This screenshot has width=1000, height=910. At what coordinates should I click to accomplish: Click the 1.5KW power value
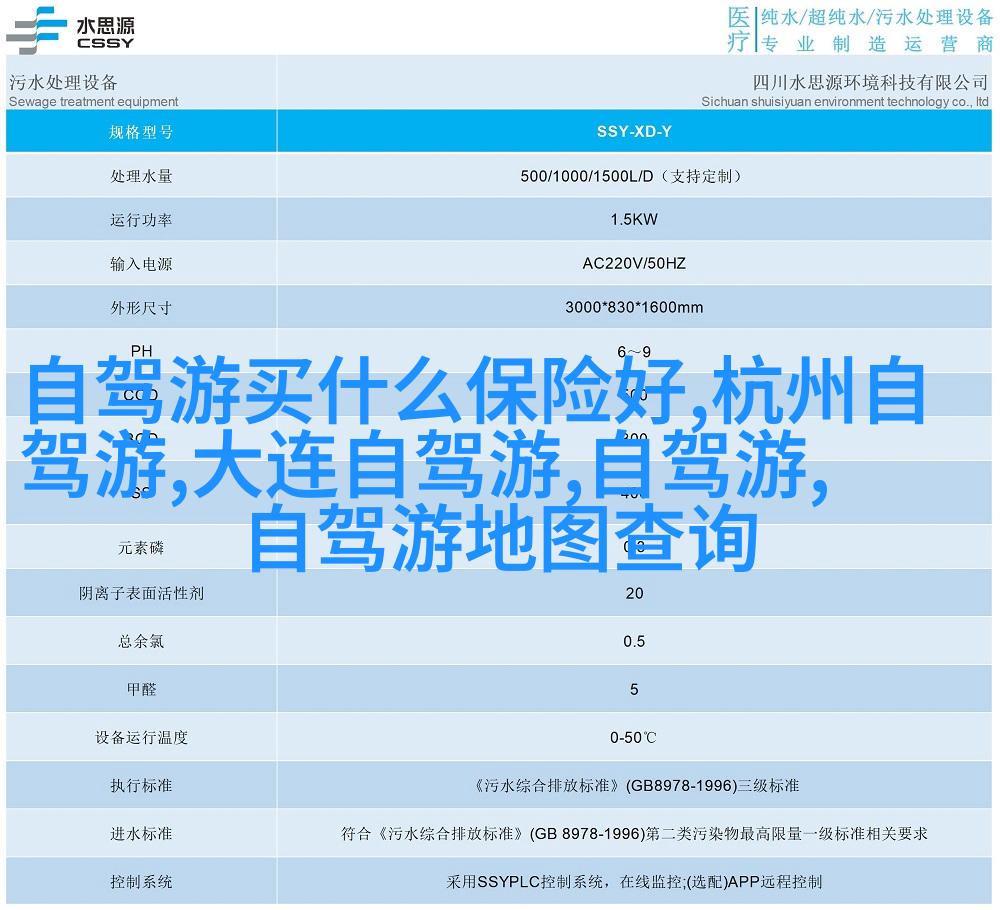pyautogui.click(x=634, y=219)
